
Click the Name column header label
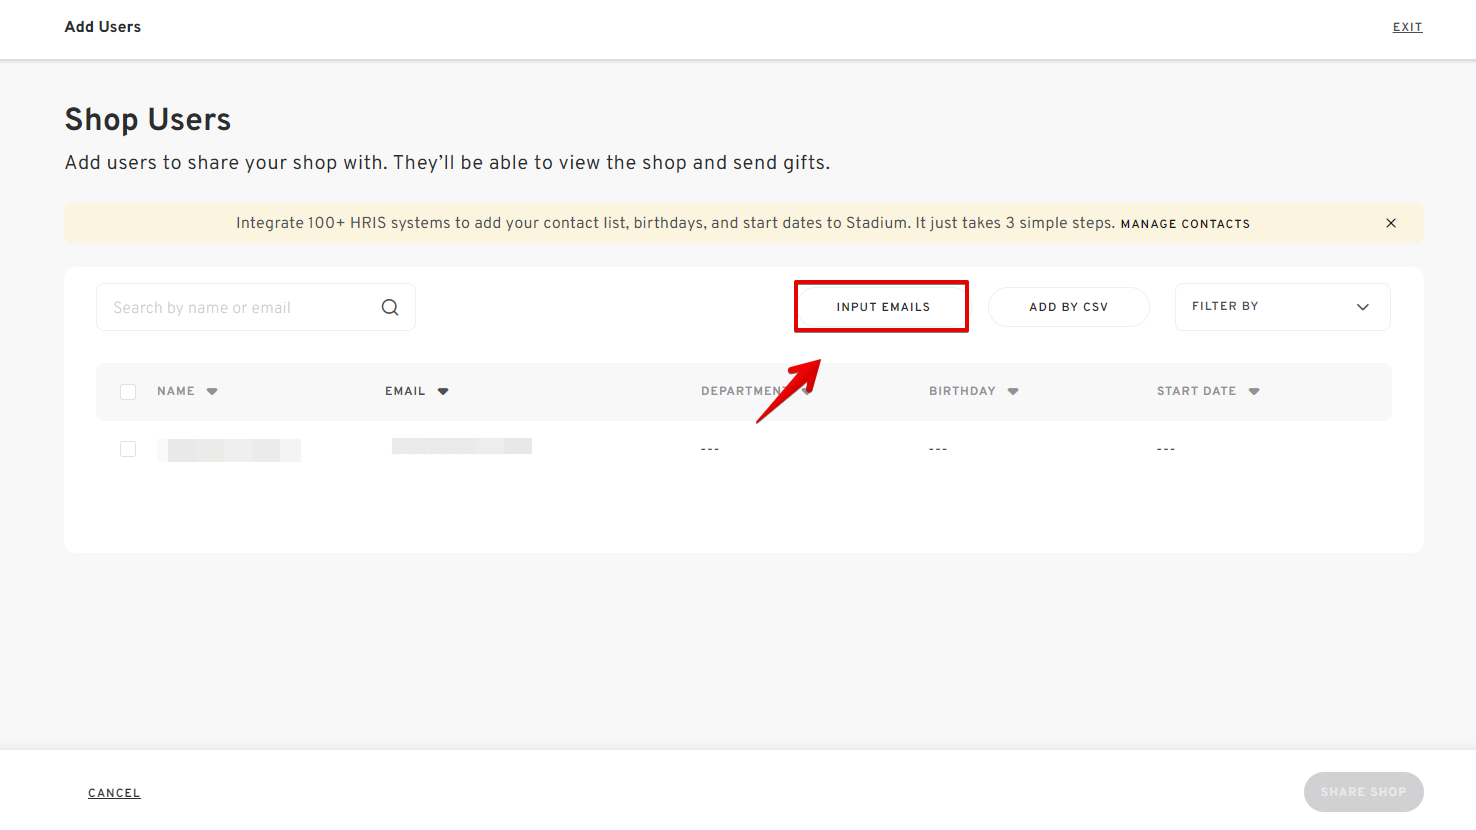176,391
